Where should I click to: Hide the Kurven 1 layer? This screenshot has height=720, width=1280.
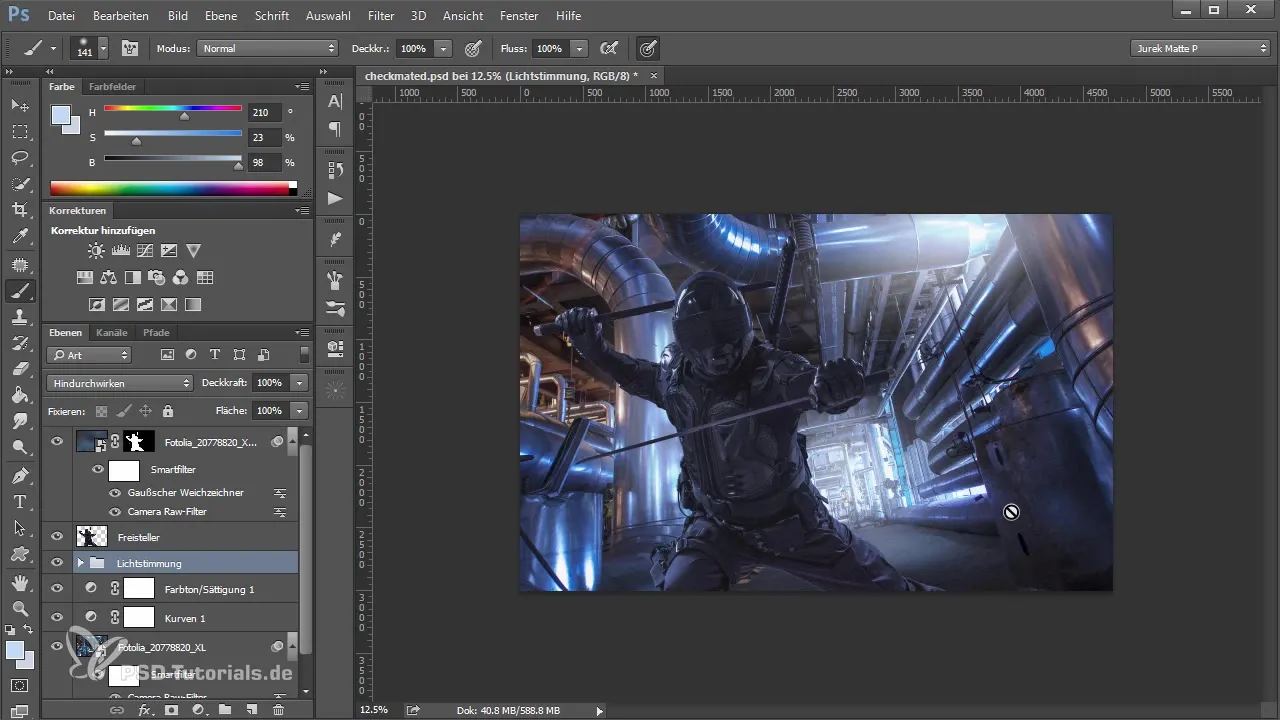(x=57, y=618)
